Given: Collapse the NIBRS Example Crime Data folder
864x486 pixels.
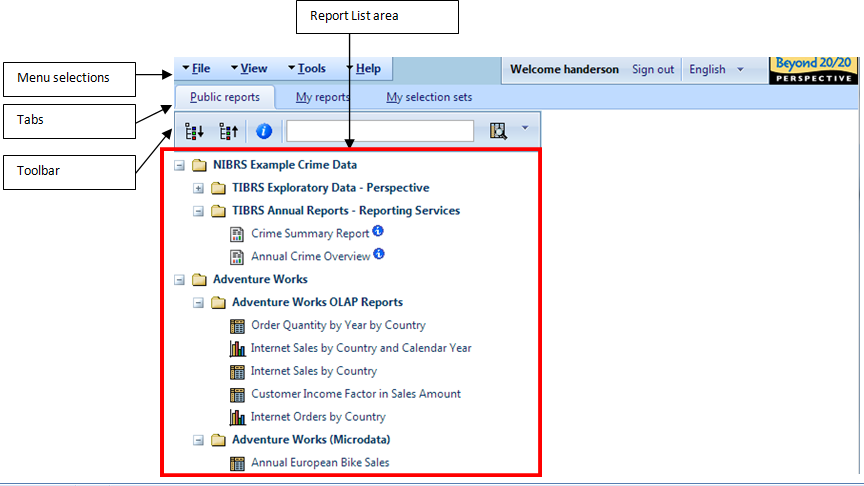Looking at the screenshot, I should pos(179,165).
